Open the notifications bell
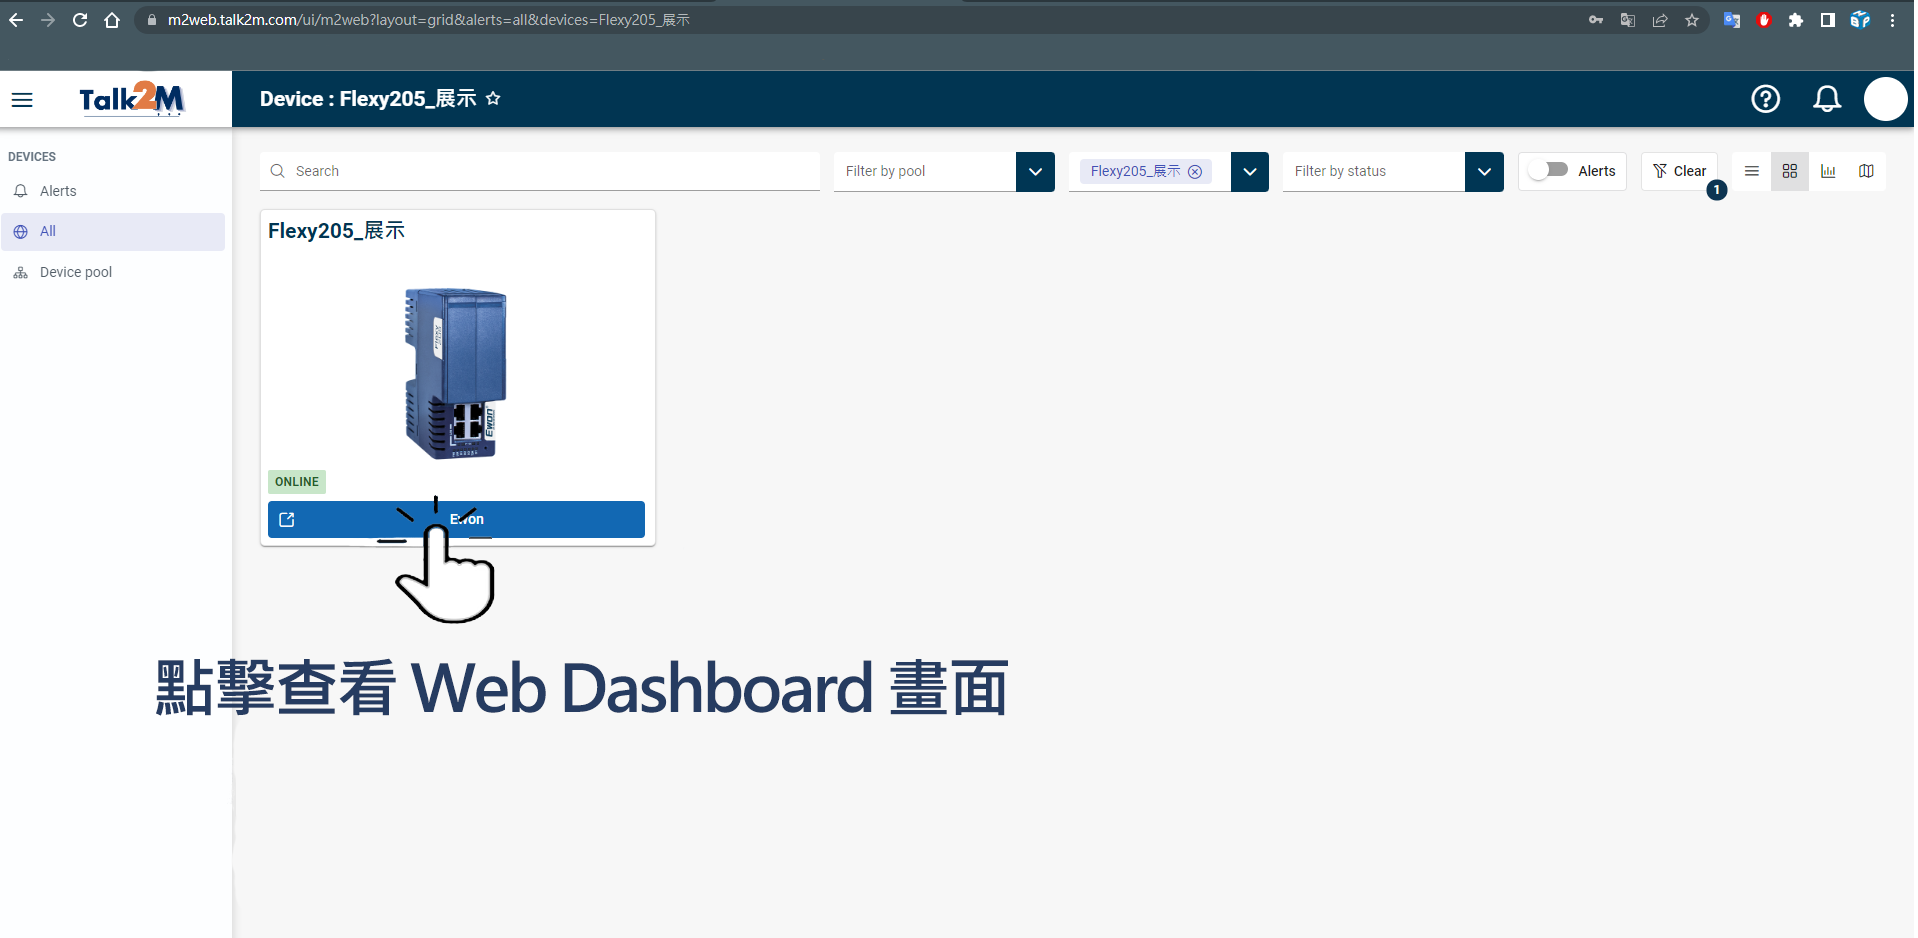The image size is (1918, 938). (x=1827, y=99)
